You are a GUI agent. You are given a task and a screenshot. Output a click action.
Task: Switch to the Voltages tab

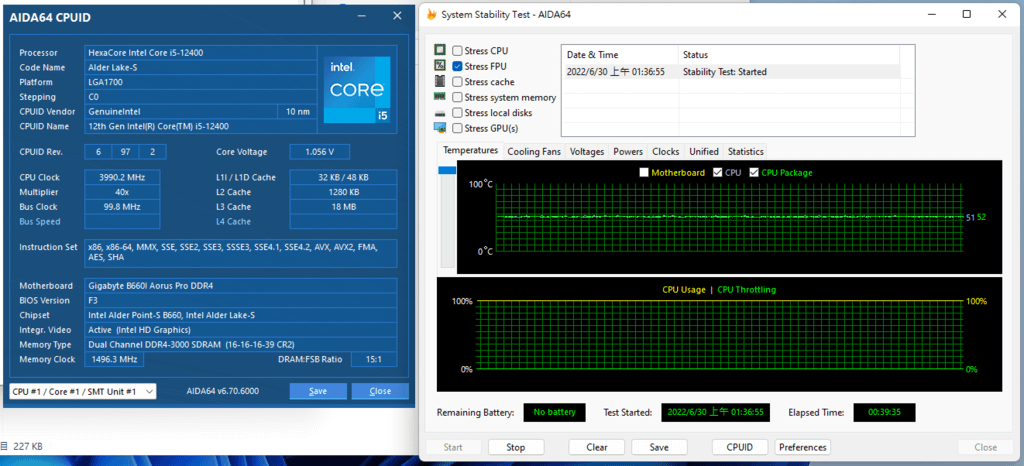point(586,151)
